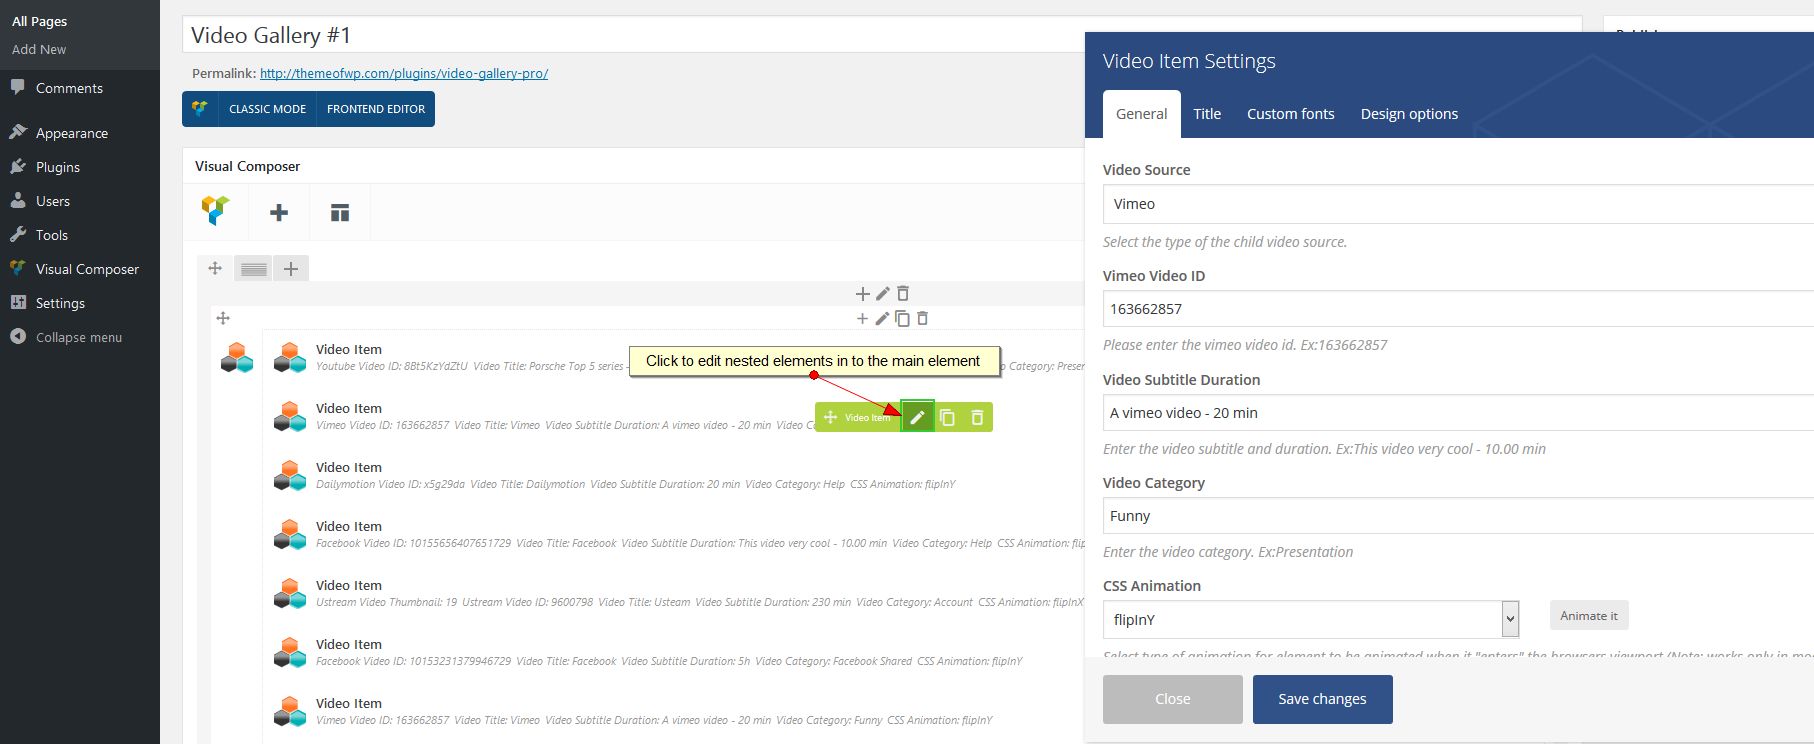Delete column using the upper trash icon
This screenshot has height=744, width=1814.
(x=903, y=294)
